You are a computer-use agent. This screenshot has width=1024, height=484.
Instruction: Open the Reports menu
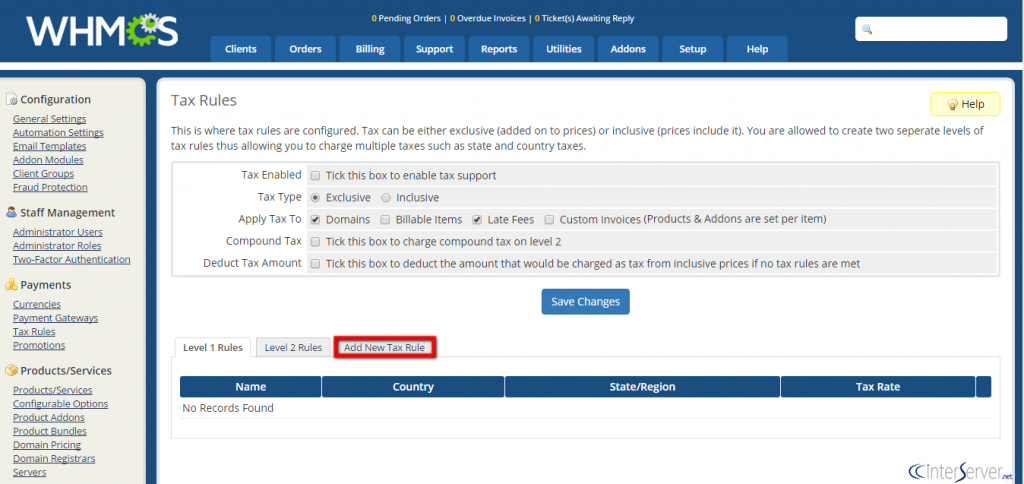(499, 49)
